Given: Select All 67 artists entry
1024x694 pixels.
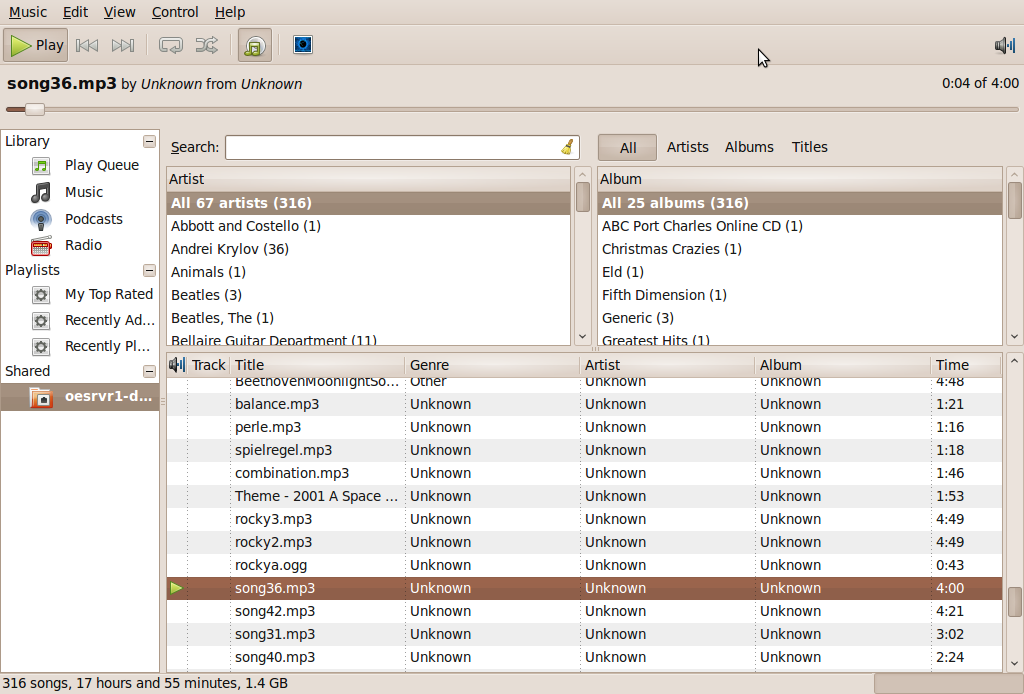Looking at the screenshot, I should coord(368,203).
